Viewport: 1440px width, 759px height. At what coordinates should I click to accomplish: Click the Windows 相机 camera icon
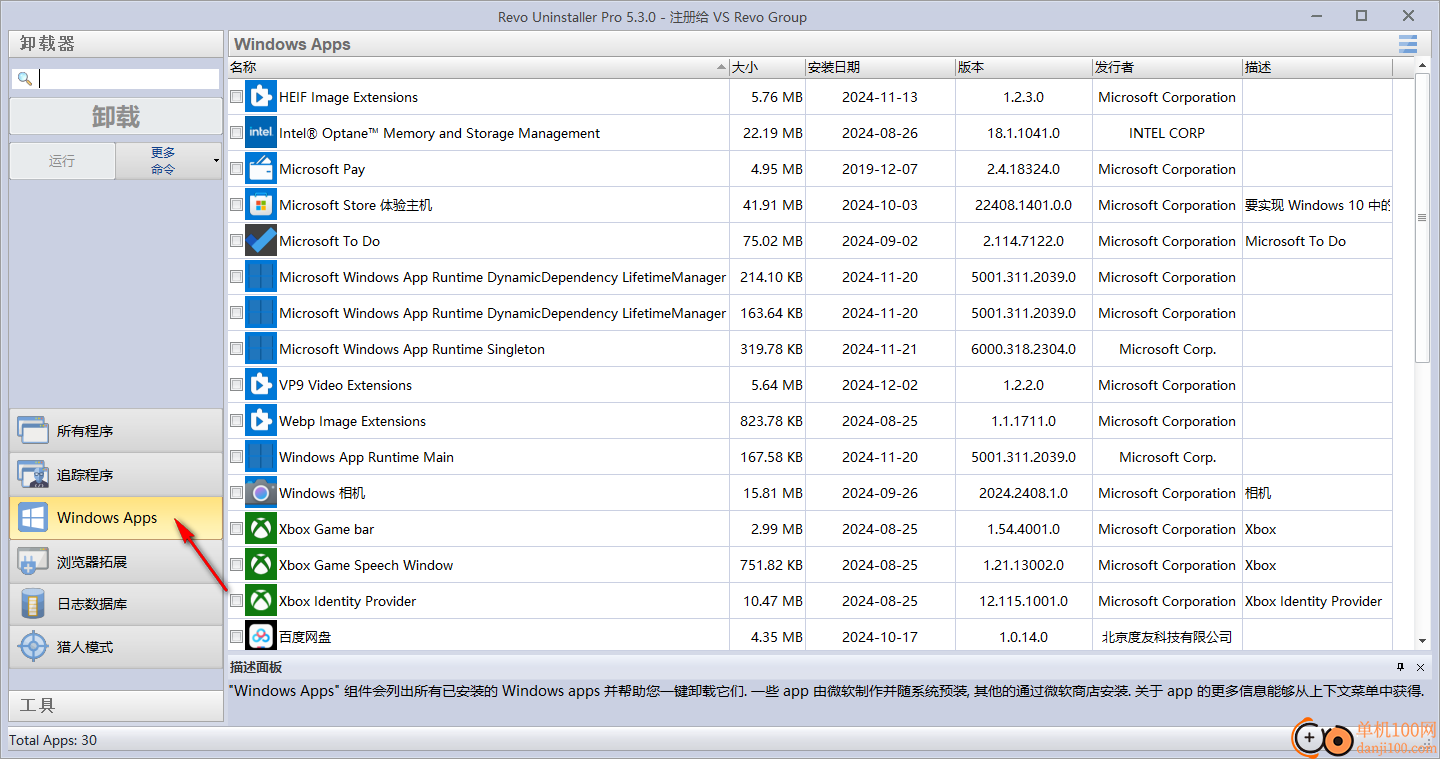pyautogui.click(x=260, y=493)
